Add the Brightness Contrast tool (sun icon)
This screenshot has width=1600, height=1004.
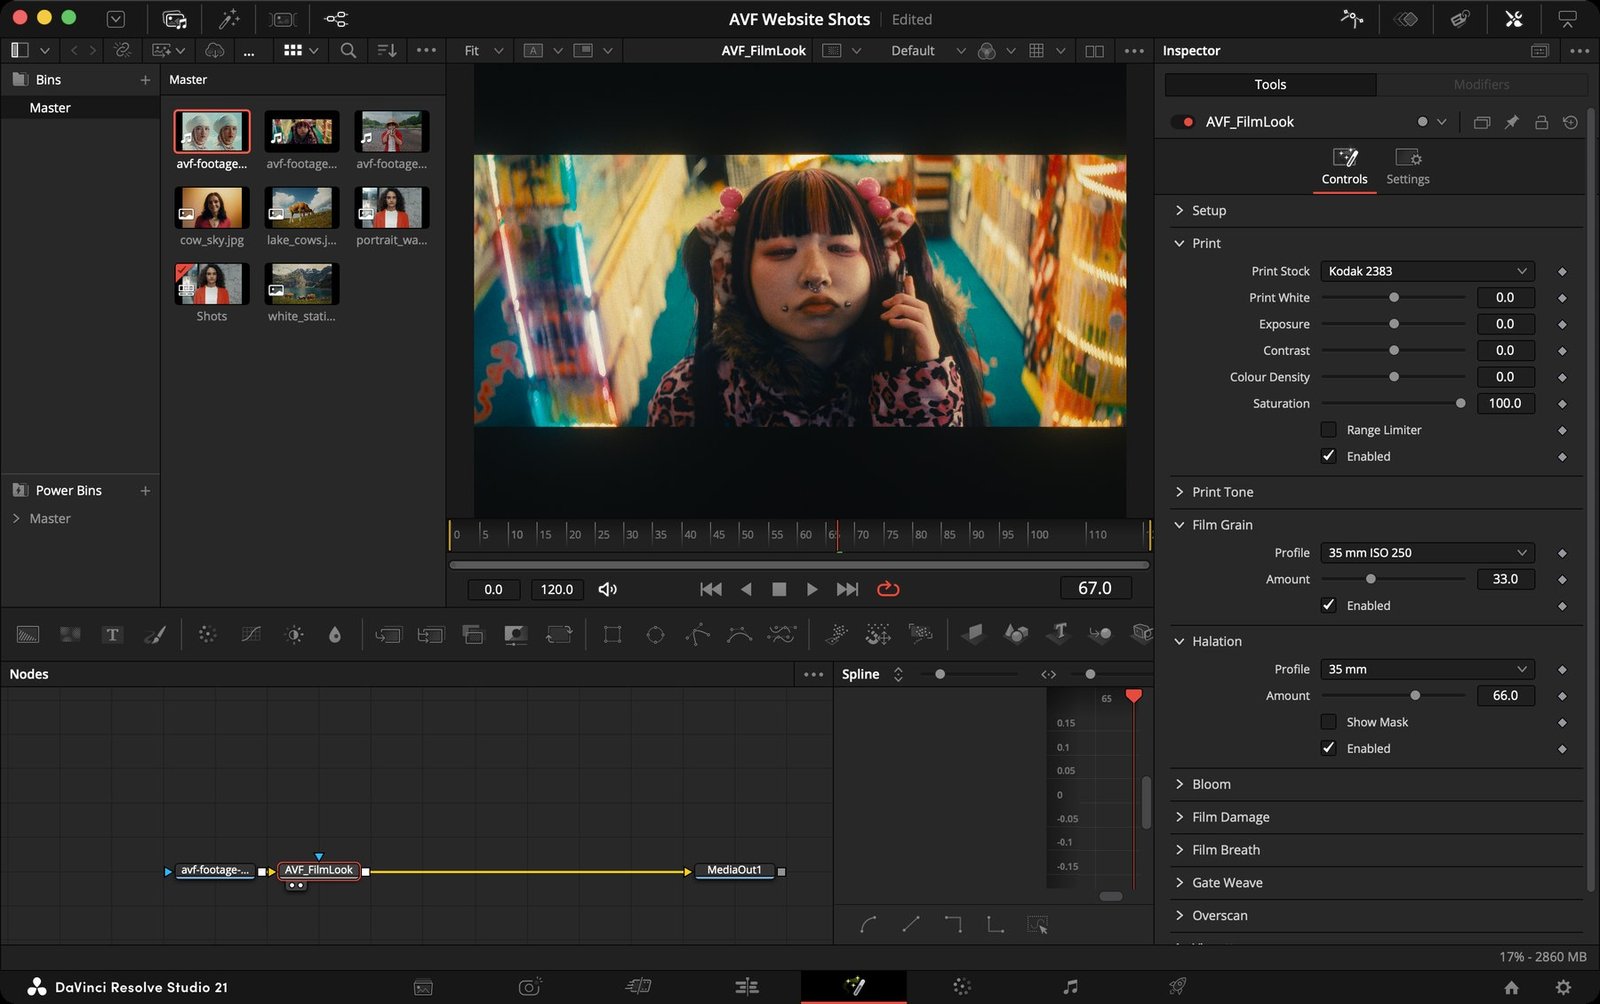click(294, 634)
